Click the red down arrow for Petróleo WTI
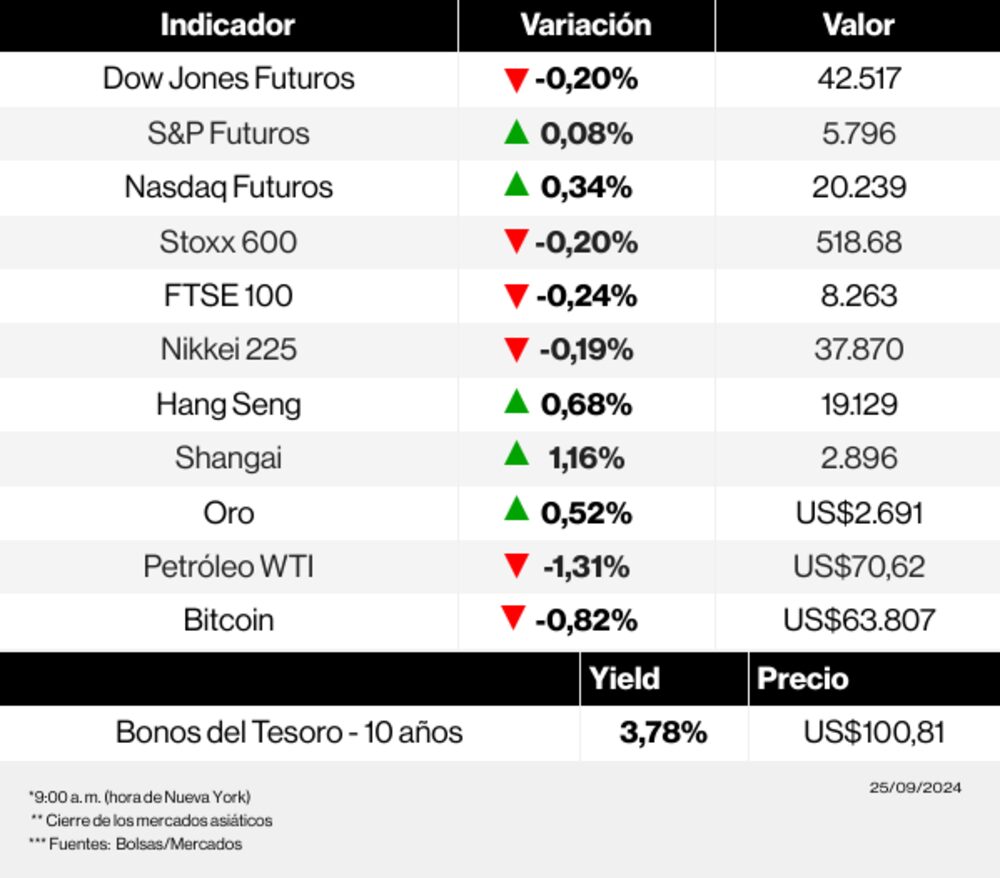Viewport: 1000px width, 878px height. [x=516, y=567]
